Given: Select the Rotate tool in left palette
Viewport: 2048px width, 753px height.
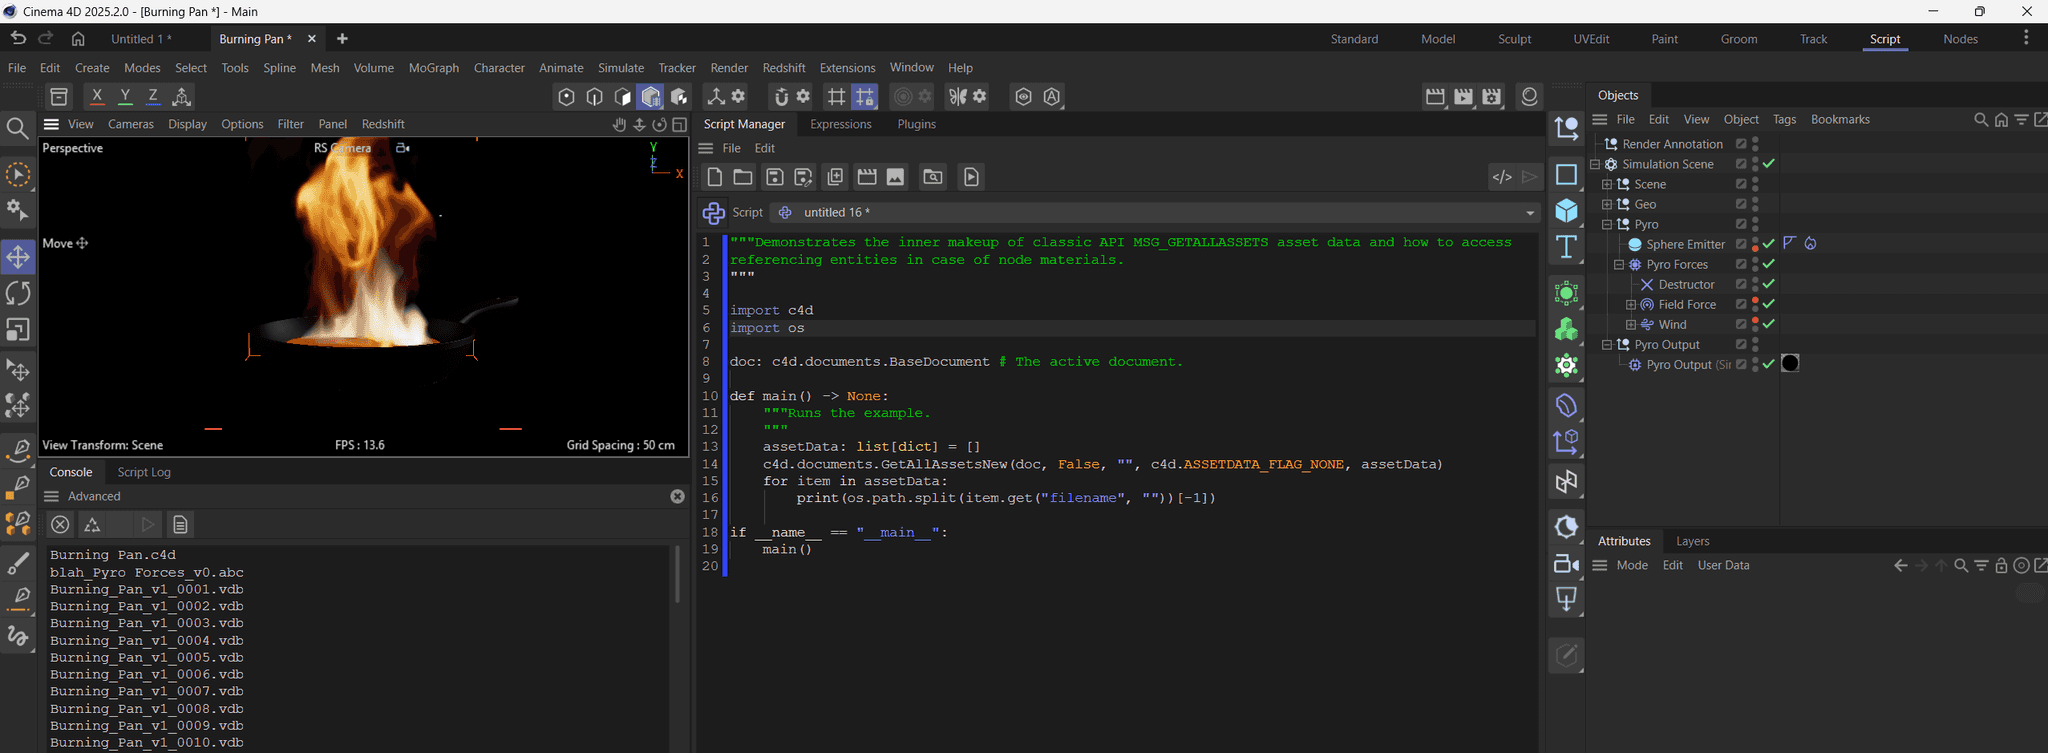Looking at the screenshot, I should tap(18, 293).
